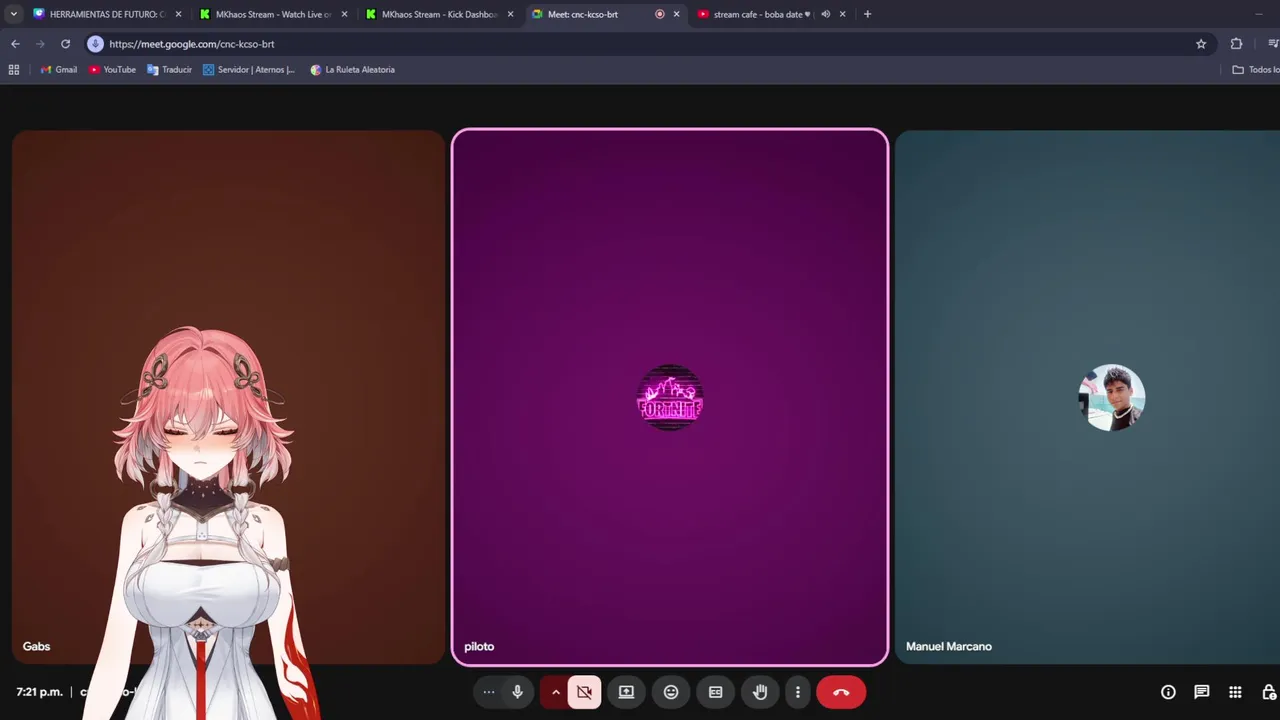The width and height of the screenshot is (1280, 720).
Task: Switch to MKhaos Stream Kick Dashboard tab
Action: [439, 14]
